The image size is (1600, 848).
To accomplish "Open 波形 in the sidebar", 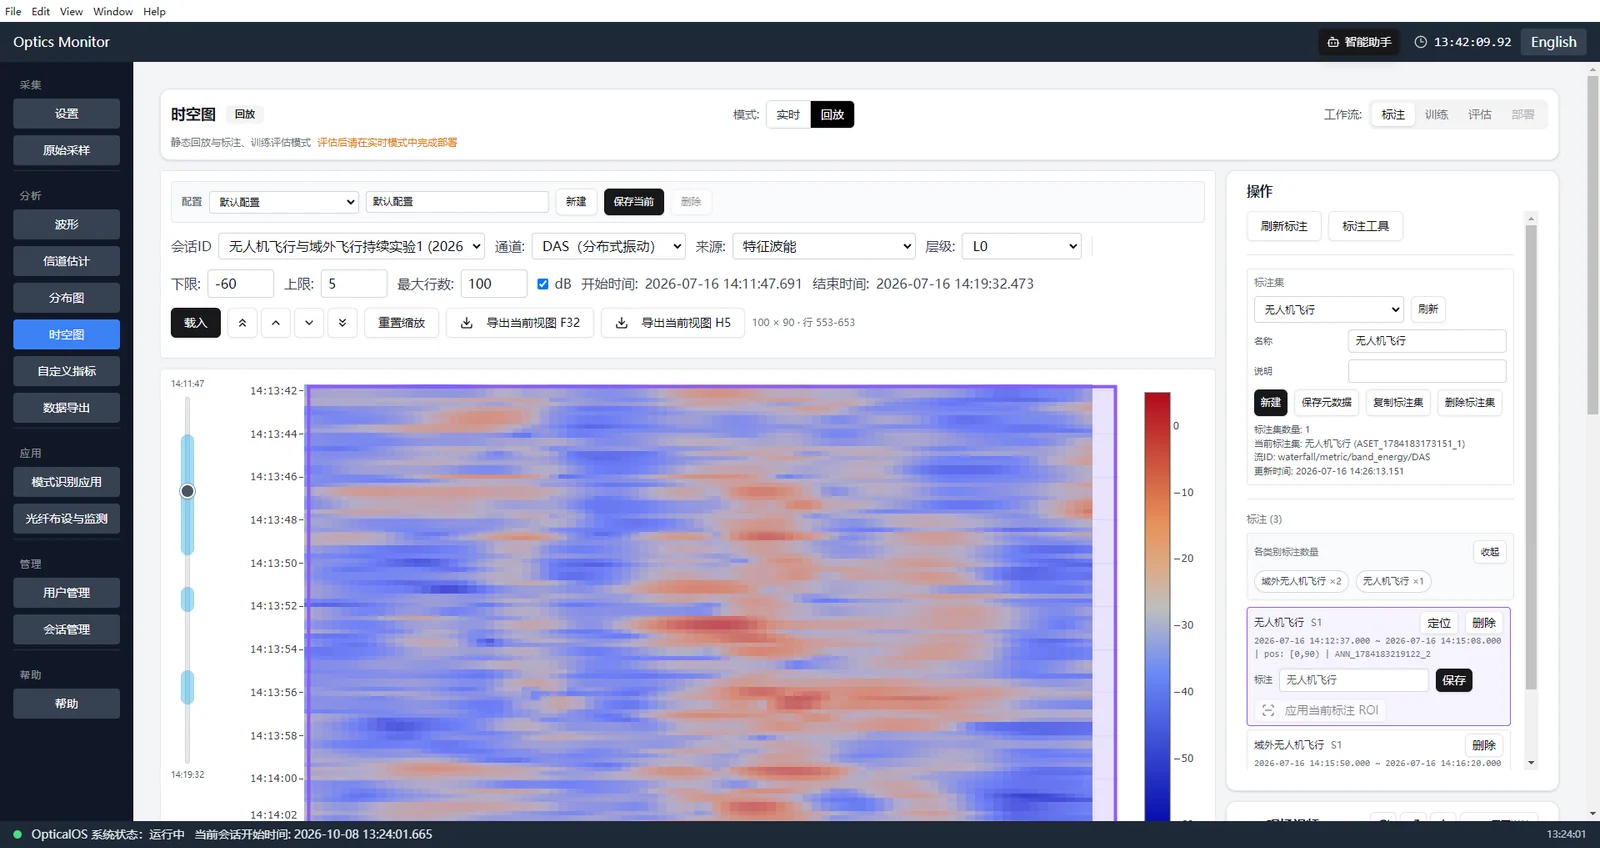I will (x=66, y=224).
